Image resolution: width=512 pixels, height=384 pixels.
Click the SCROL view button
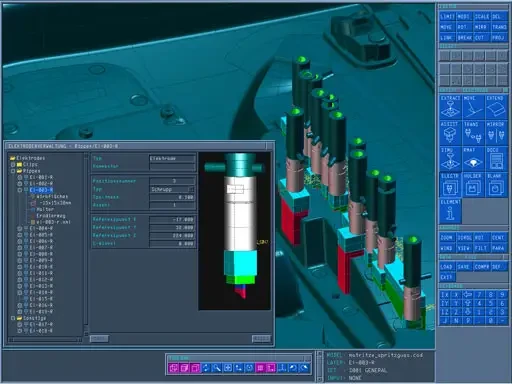465,238
